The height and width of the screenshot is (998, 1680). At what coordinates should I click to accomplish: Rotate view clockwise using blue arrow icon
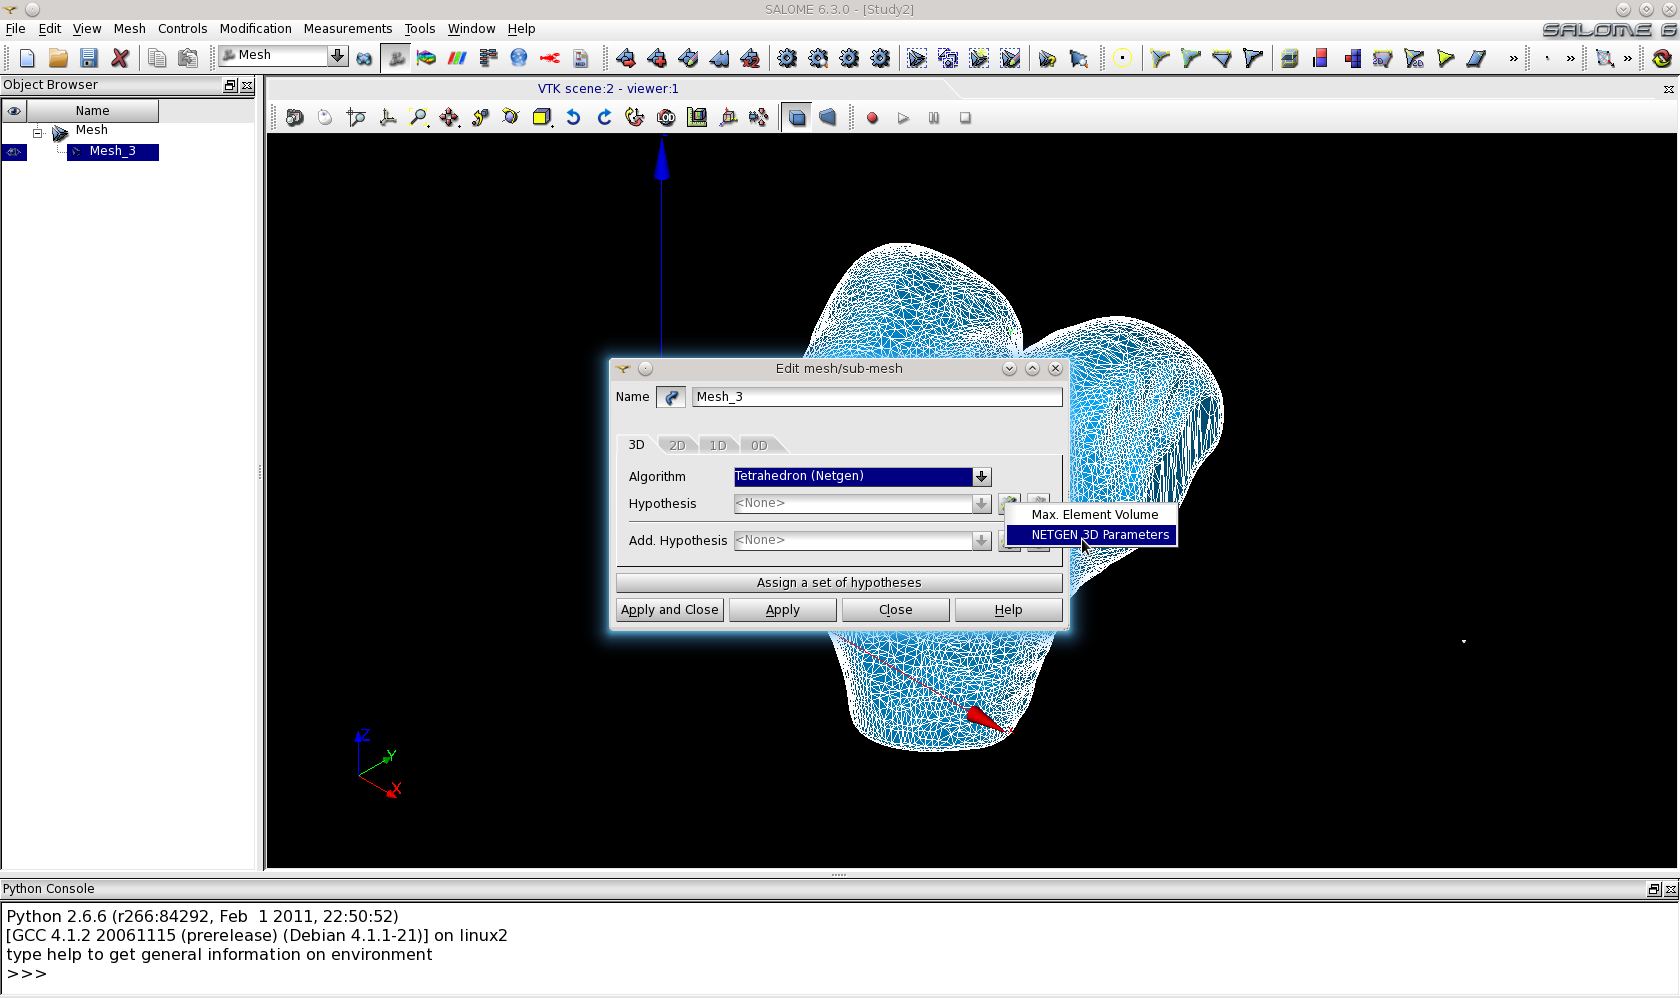[604, 118]
